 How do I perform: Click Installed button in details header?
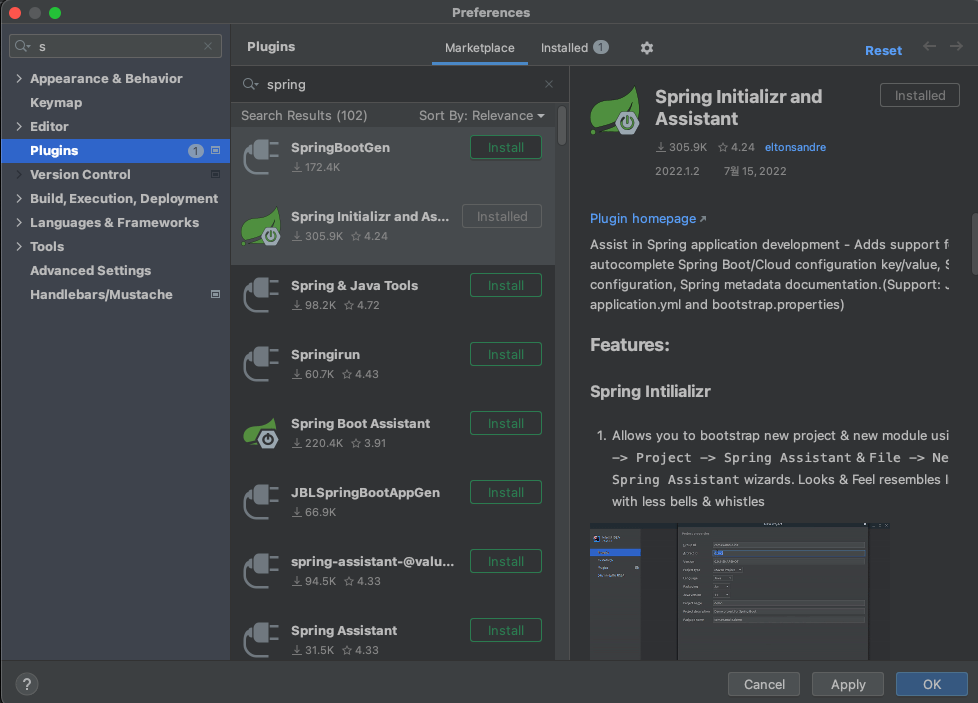point(920,95)
